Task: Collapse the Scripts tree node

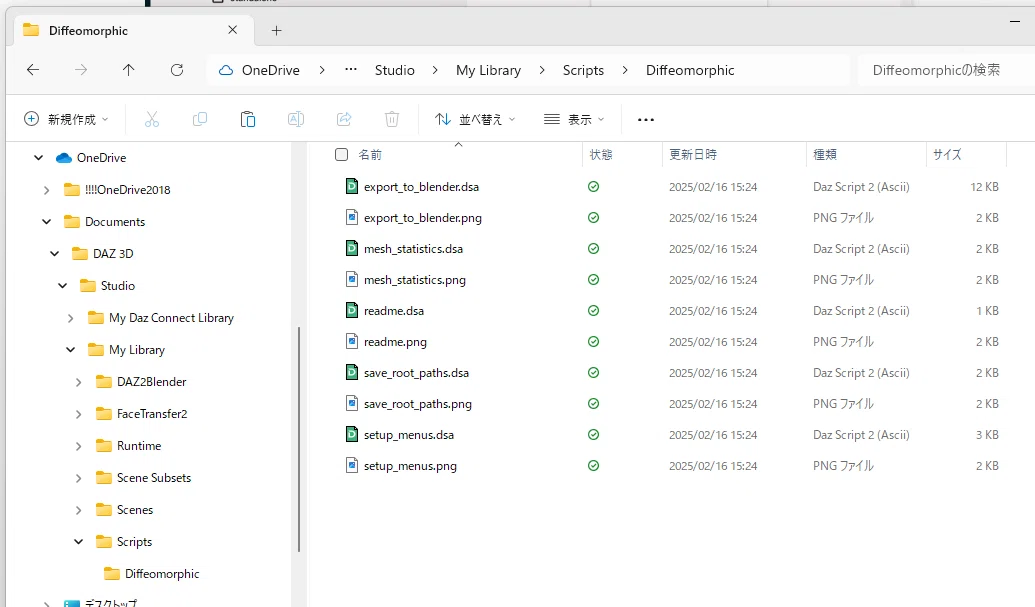Action: coord(79,542)
